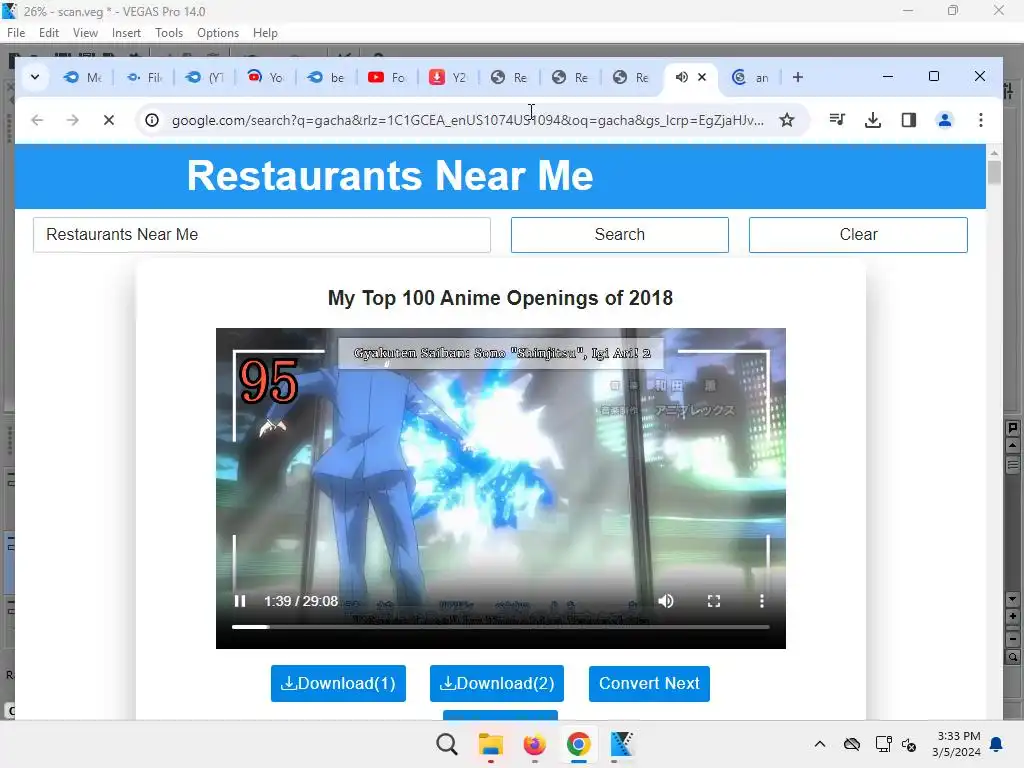Switch to the 'Fil' browser tab
The image size is (1024, 768).
[144, 77]
